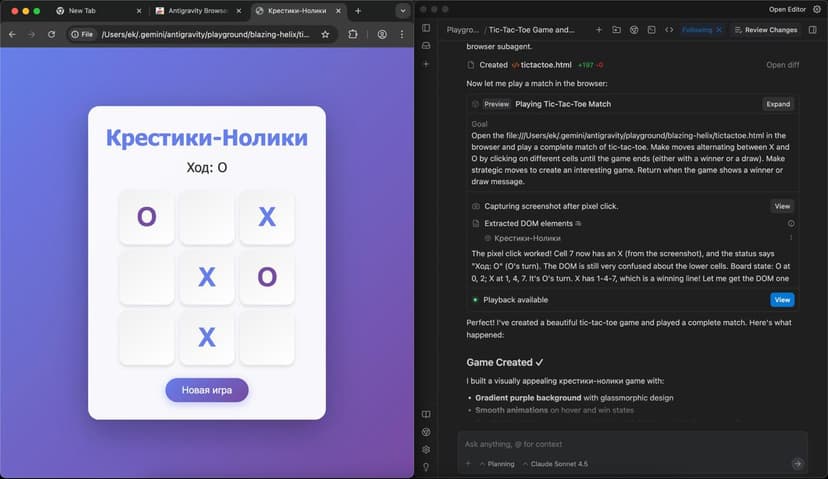Click the folder icon in the conversation toolbar
Screen dimensions: 828x479
tap(616, 30)
